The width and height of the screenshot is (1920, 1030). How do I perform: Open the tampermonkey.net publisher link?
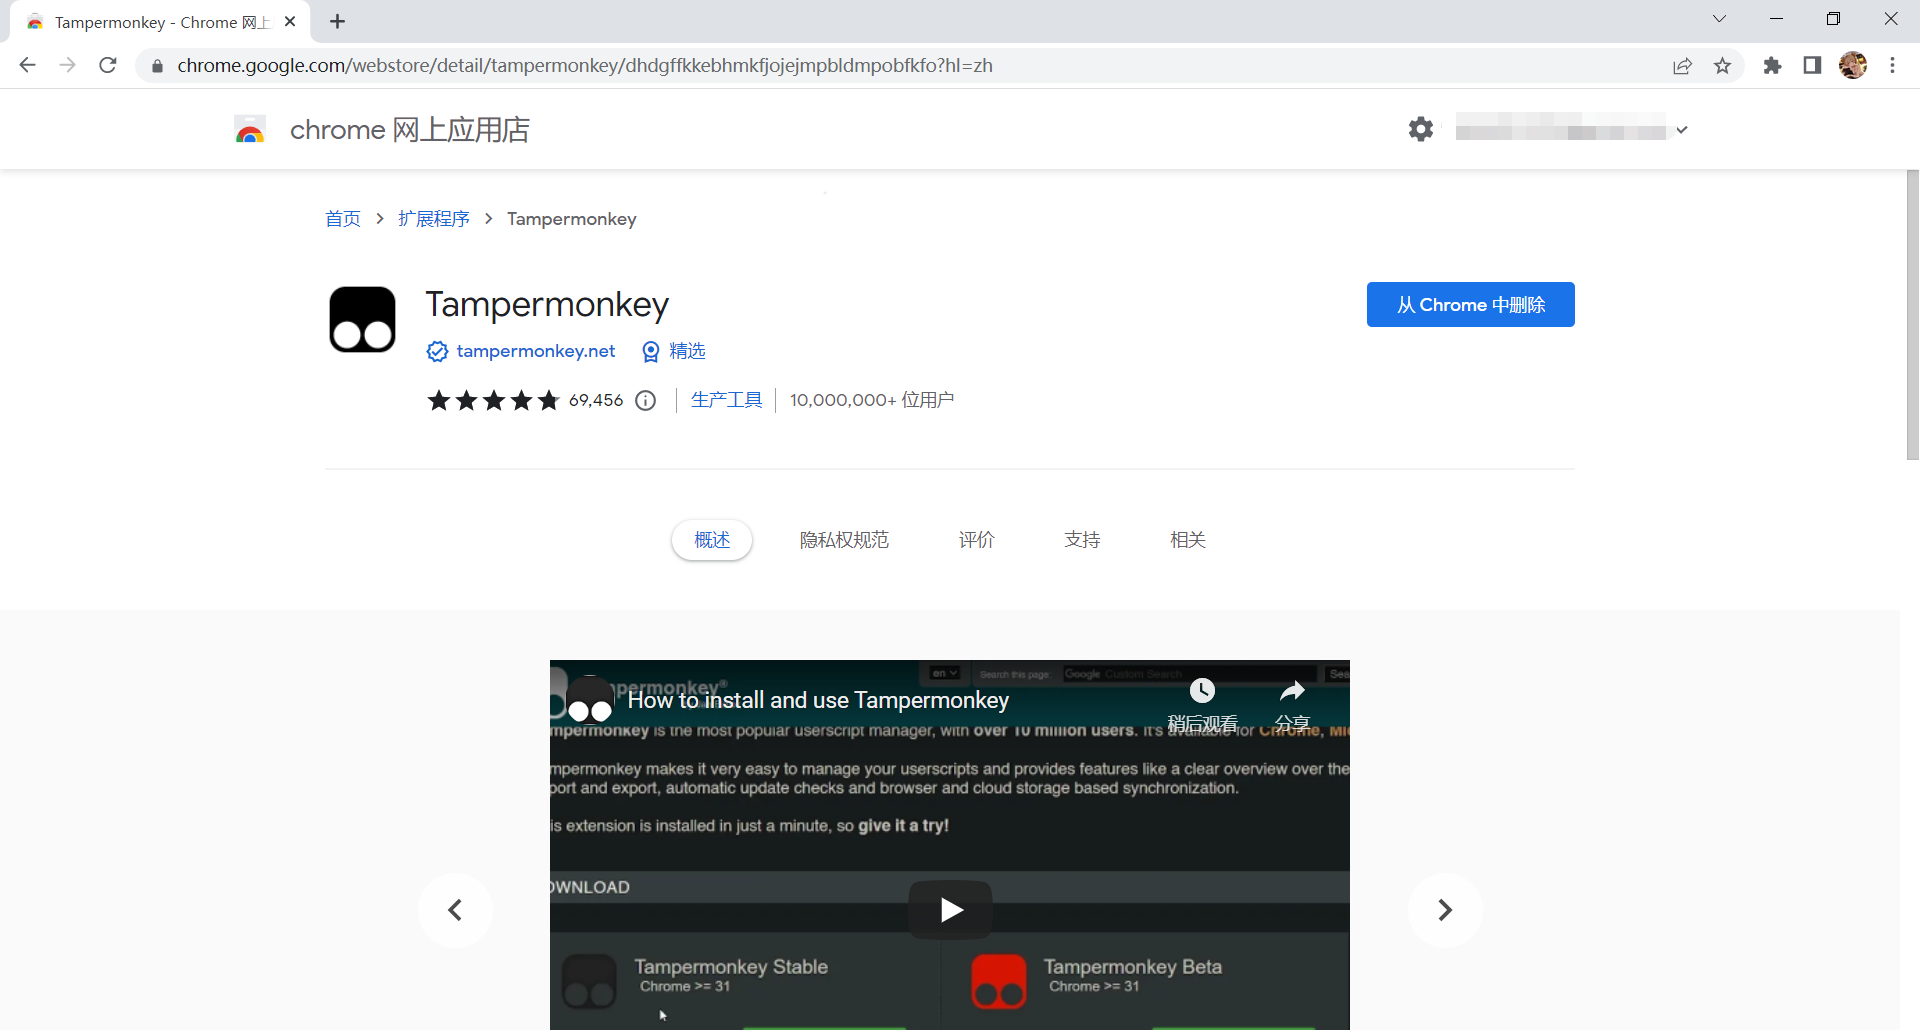(535, 351)
